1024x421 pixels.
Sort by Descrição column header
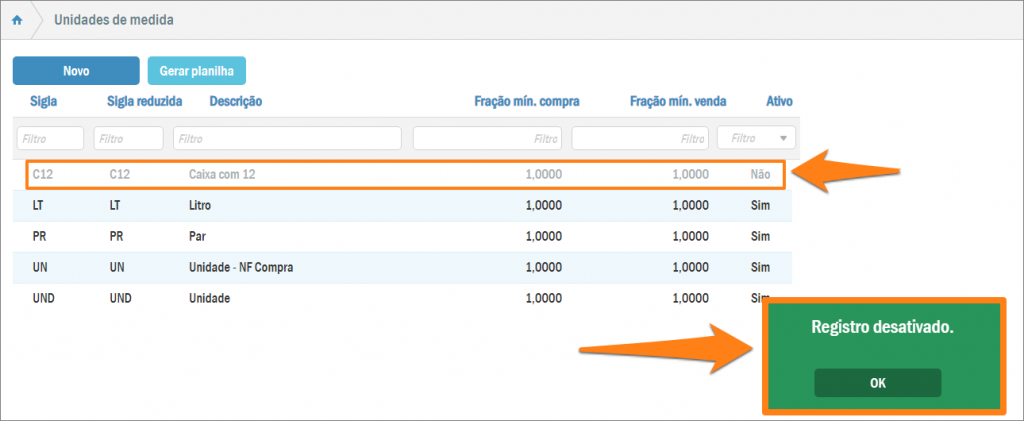pos(235,101)
